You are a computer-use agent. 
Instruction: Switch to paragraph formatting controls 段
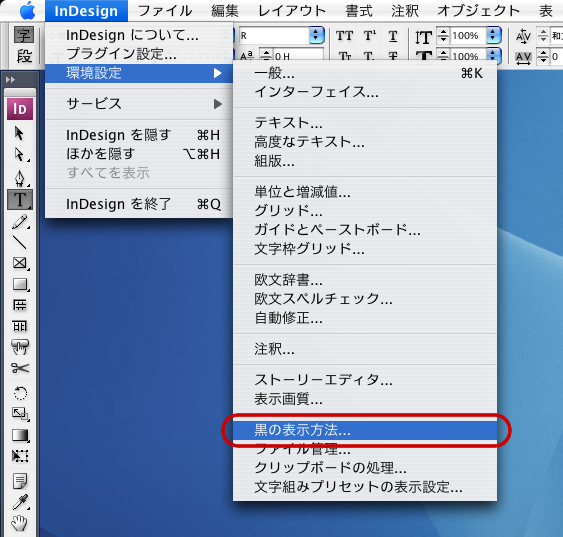24,56
